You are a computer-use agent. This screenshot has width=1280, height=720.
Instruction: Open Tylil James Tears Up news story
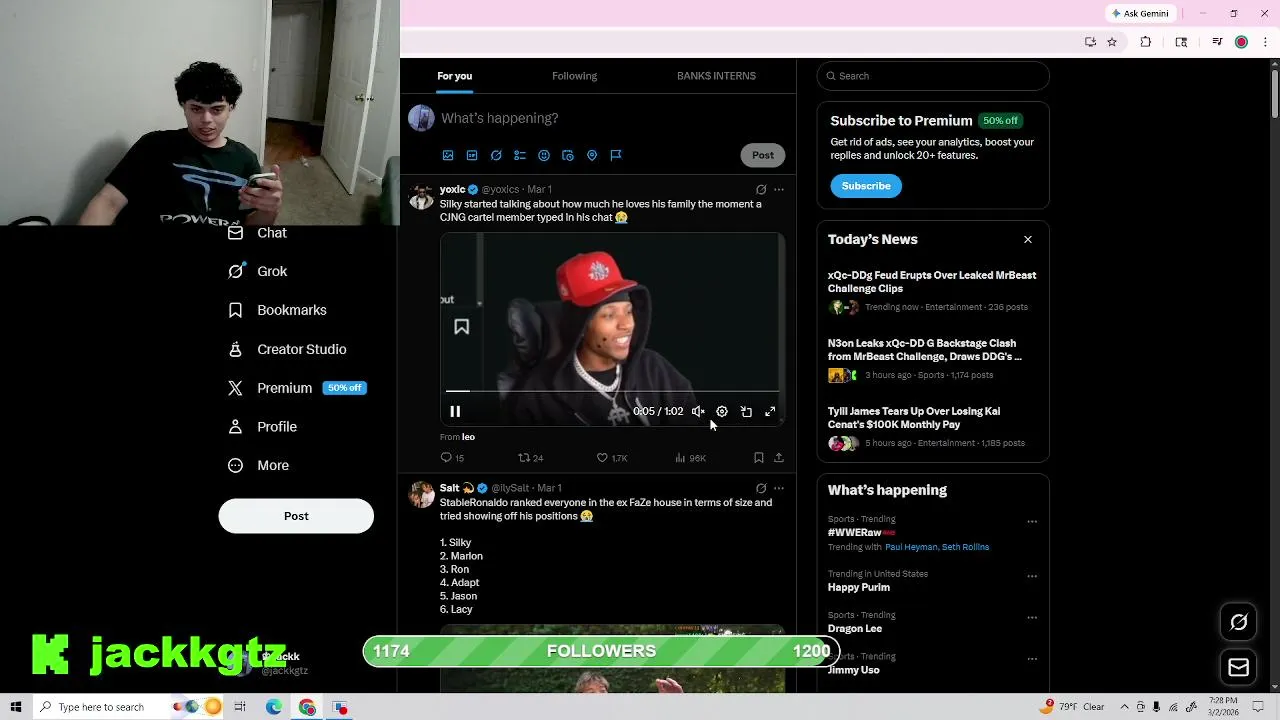point(932,426)
